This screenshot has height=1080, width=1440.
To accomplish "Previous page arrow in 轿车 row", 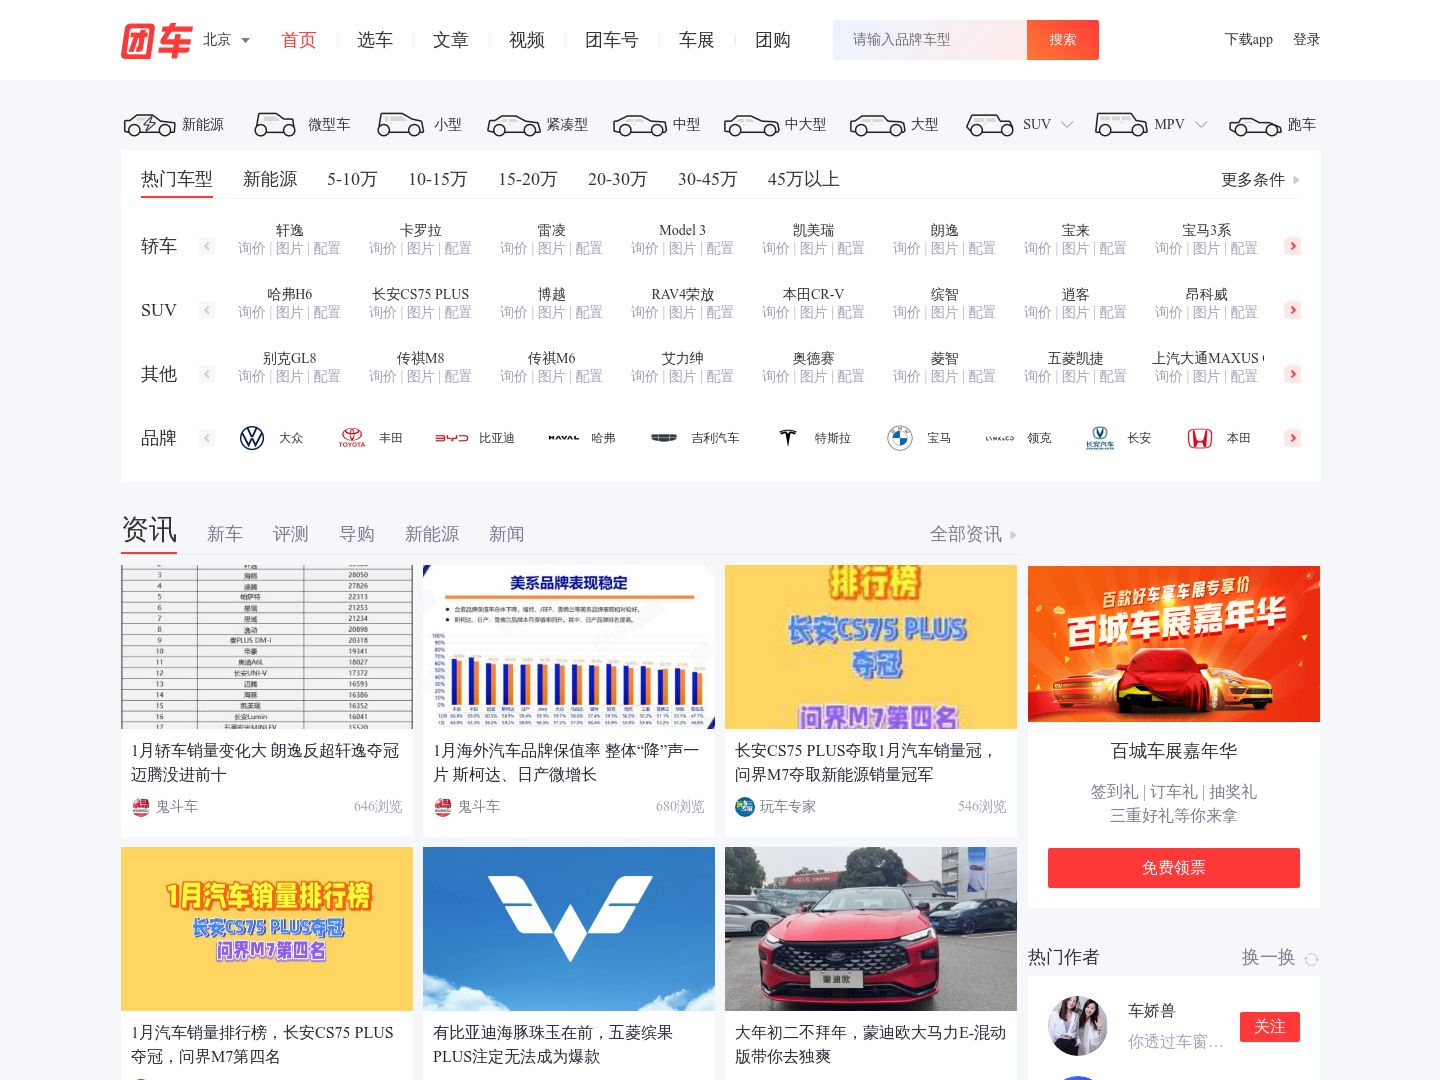I will tap(207, 246).
